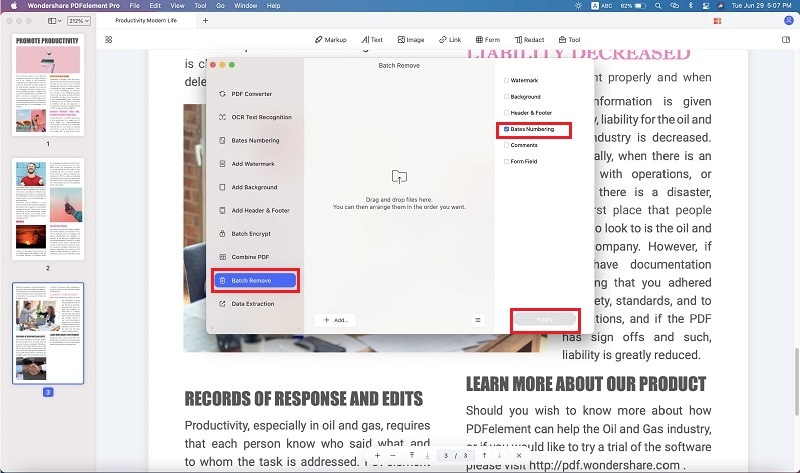The image size is (800, 473).
Task: Open the sidebar layout dropdown
Action: coord(55,20)
